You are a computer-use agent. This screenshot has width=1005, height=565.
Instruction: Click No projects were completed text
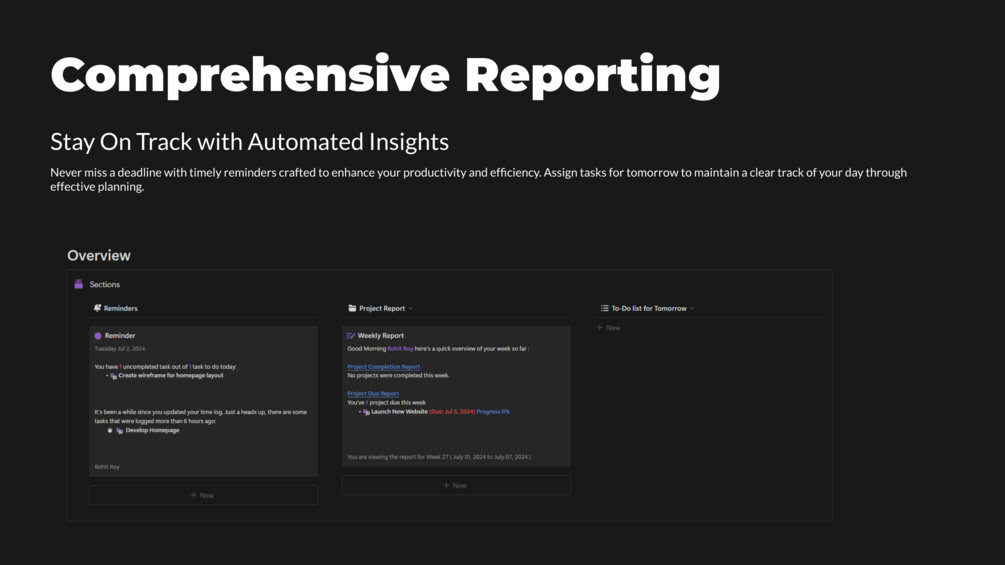coord(398,376)
